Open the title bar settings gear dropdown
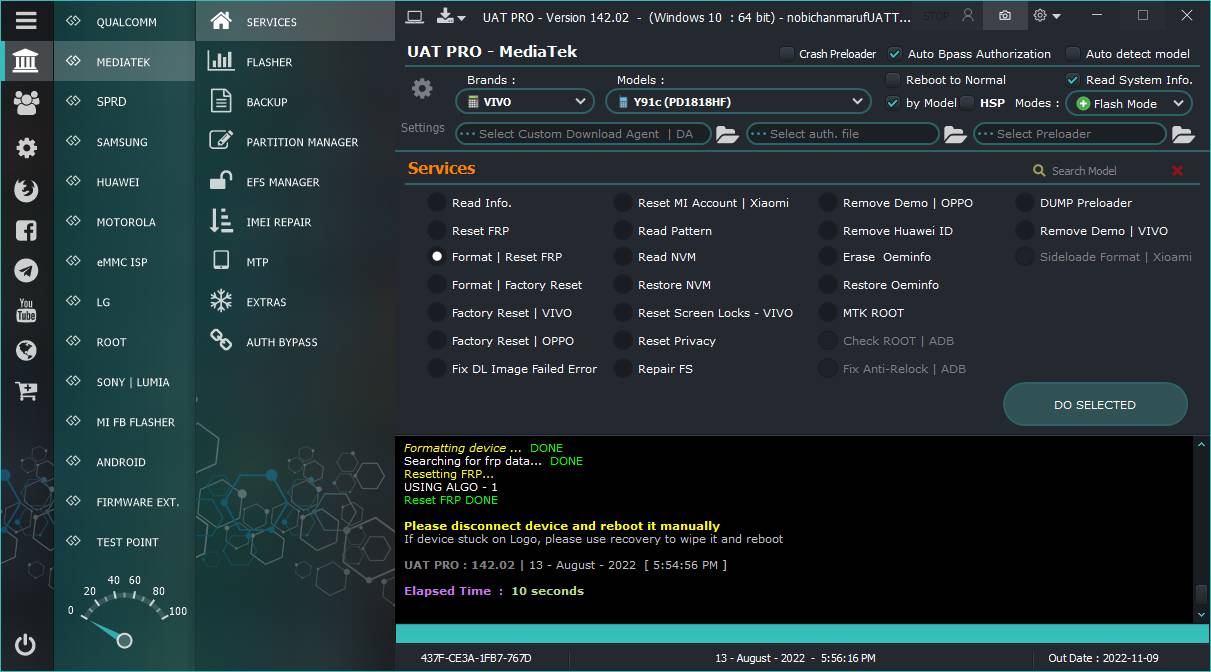 (1046, 16)
